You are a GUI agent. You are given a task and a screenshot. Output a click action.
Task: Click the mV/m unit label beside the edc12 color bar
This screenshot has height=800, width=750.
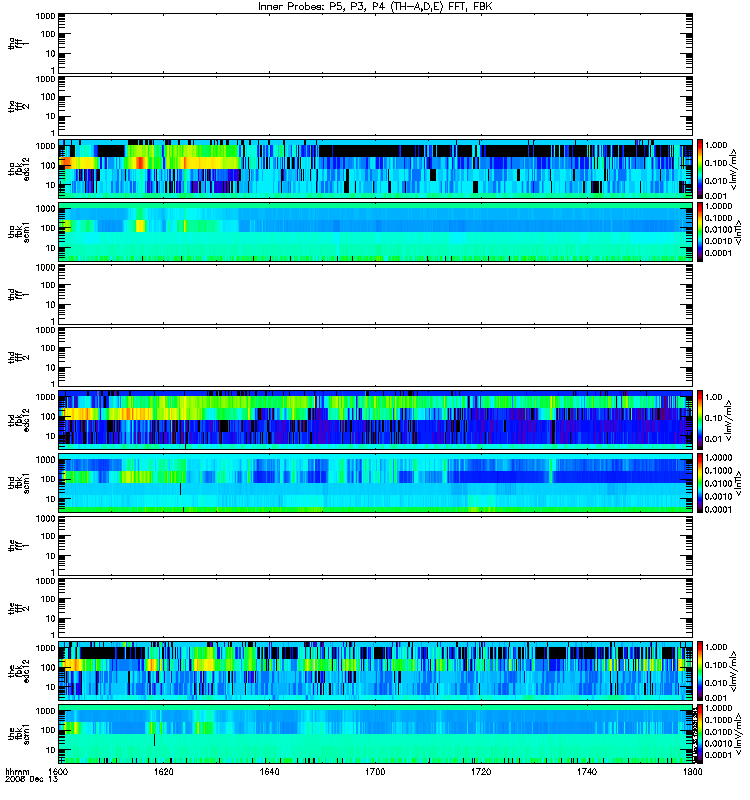pyautogui.click(x=734, y=671)
